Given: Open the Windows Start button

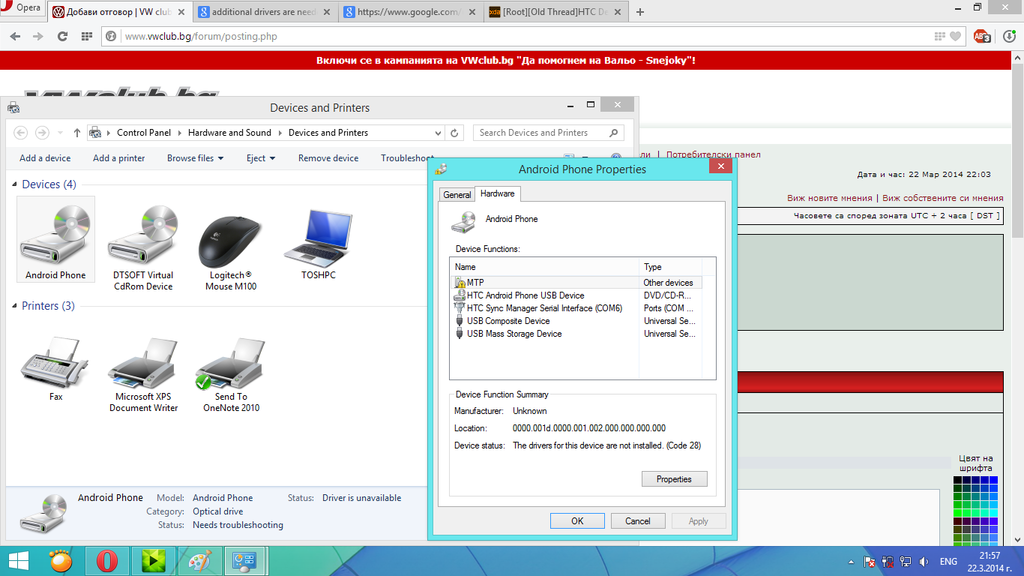Looking at the screenshot, I should tap(18, 561).
